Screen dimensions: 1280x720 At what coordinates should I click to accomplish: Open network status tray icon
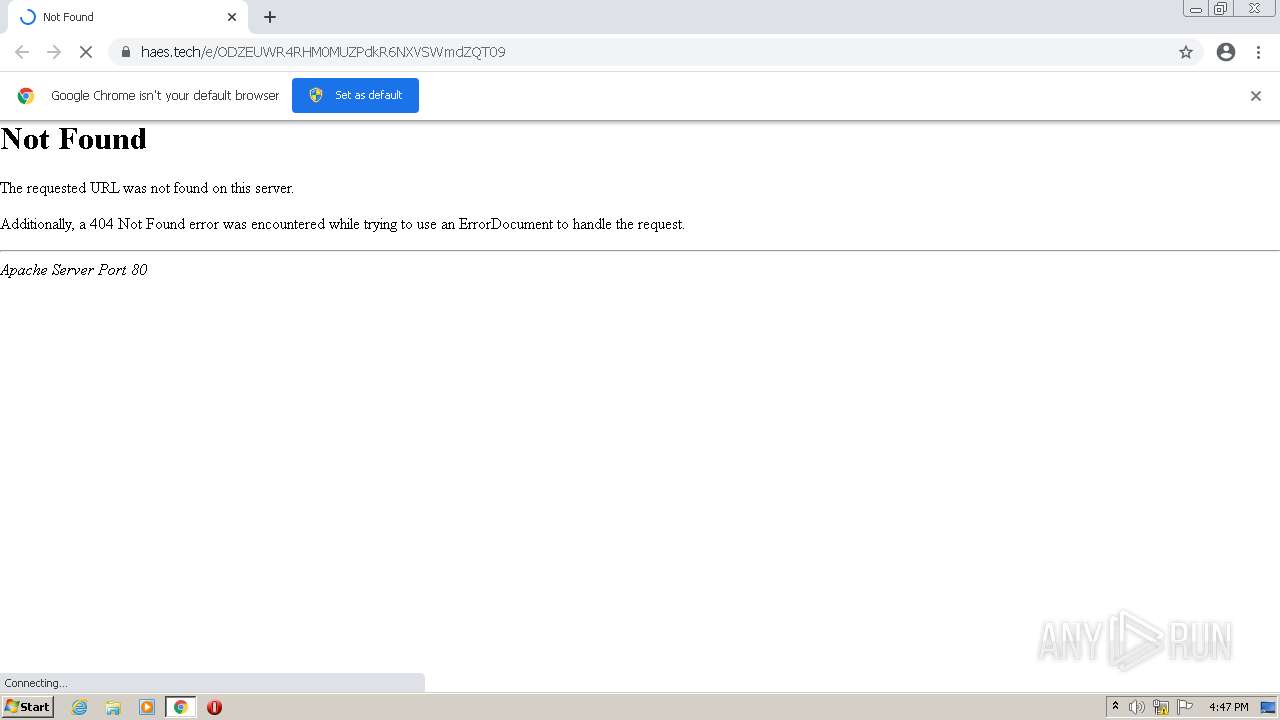pyautogui.click(x=1161, y=707)
